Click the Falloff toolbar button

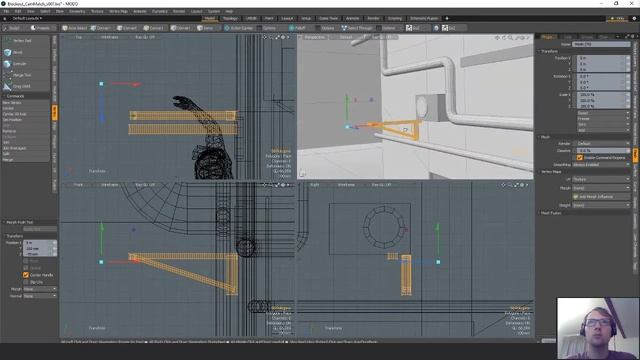(297, 28)
